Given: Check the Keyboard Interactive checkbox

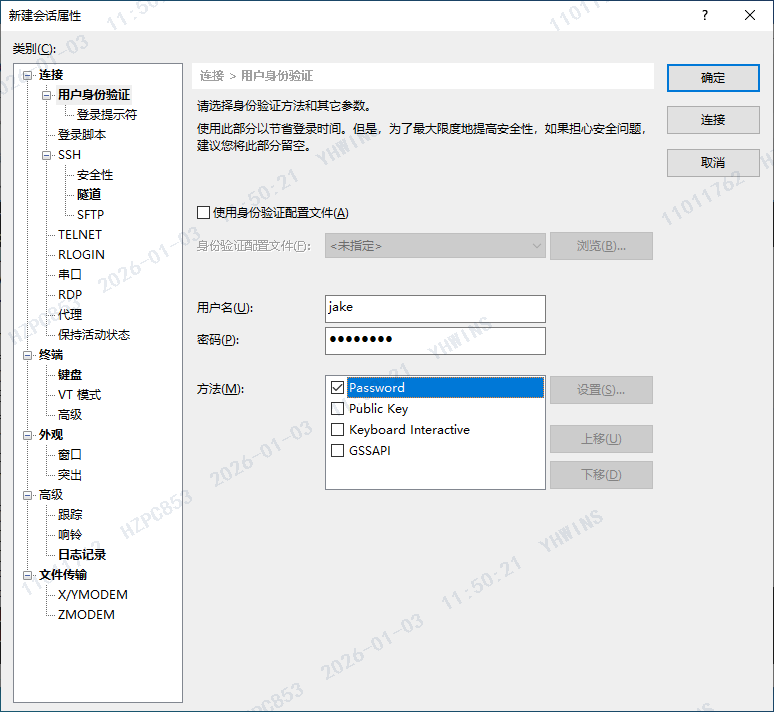Looking at the screenshot, I should (x=338, y=430).
